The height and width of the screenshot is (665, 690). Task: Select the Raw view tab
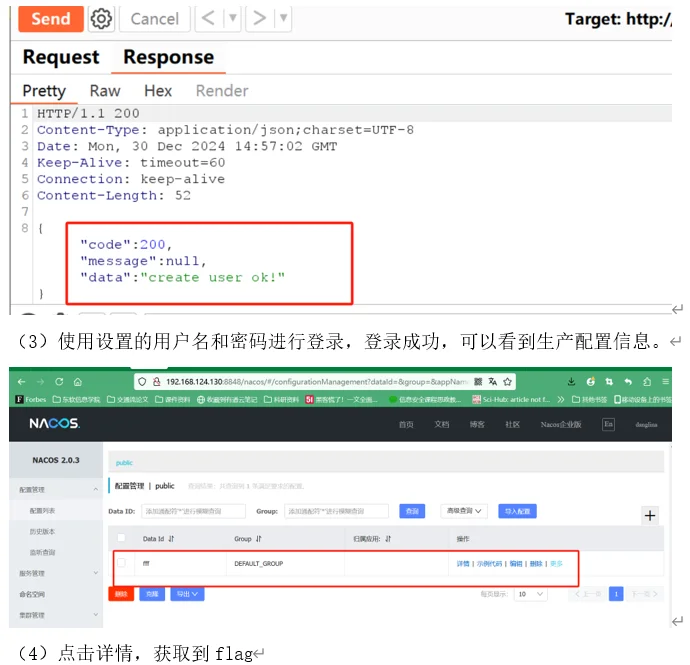(105, 91)
